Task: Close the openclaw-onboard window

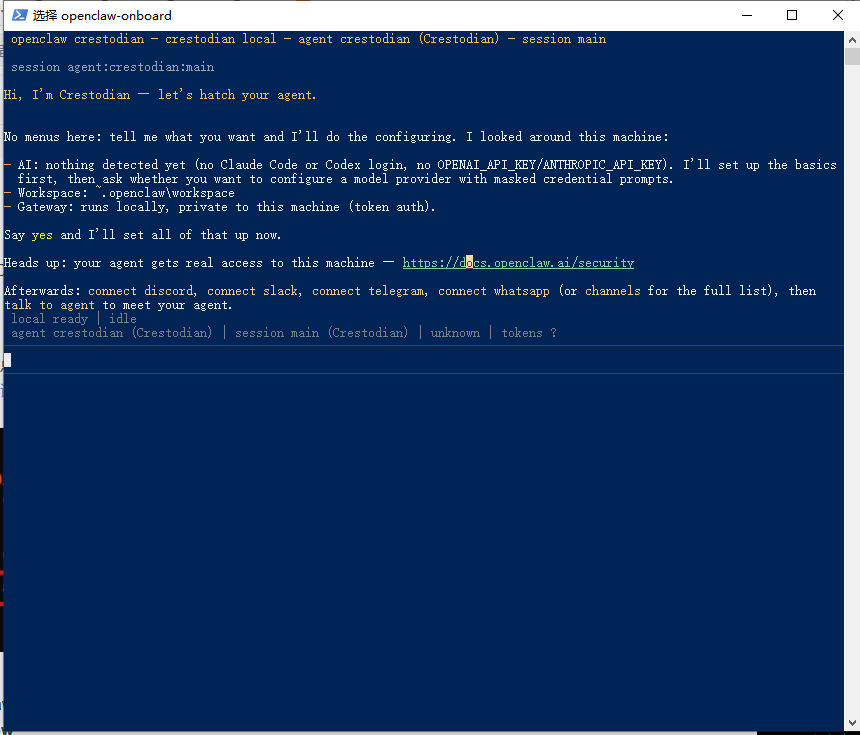Action: [838, 15]
